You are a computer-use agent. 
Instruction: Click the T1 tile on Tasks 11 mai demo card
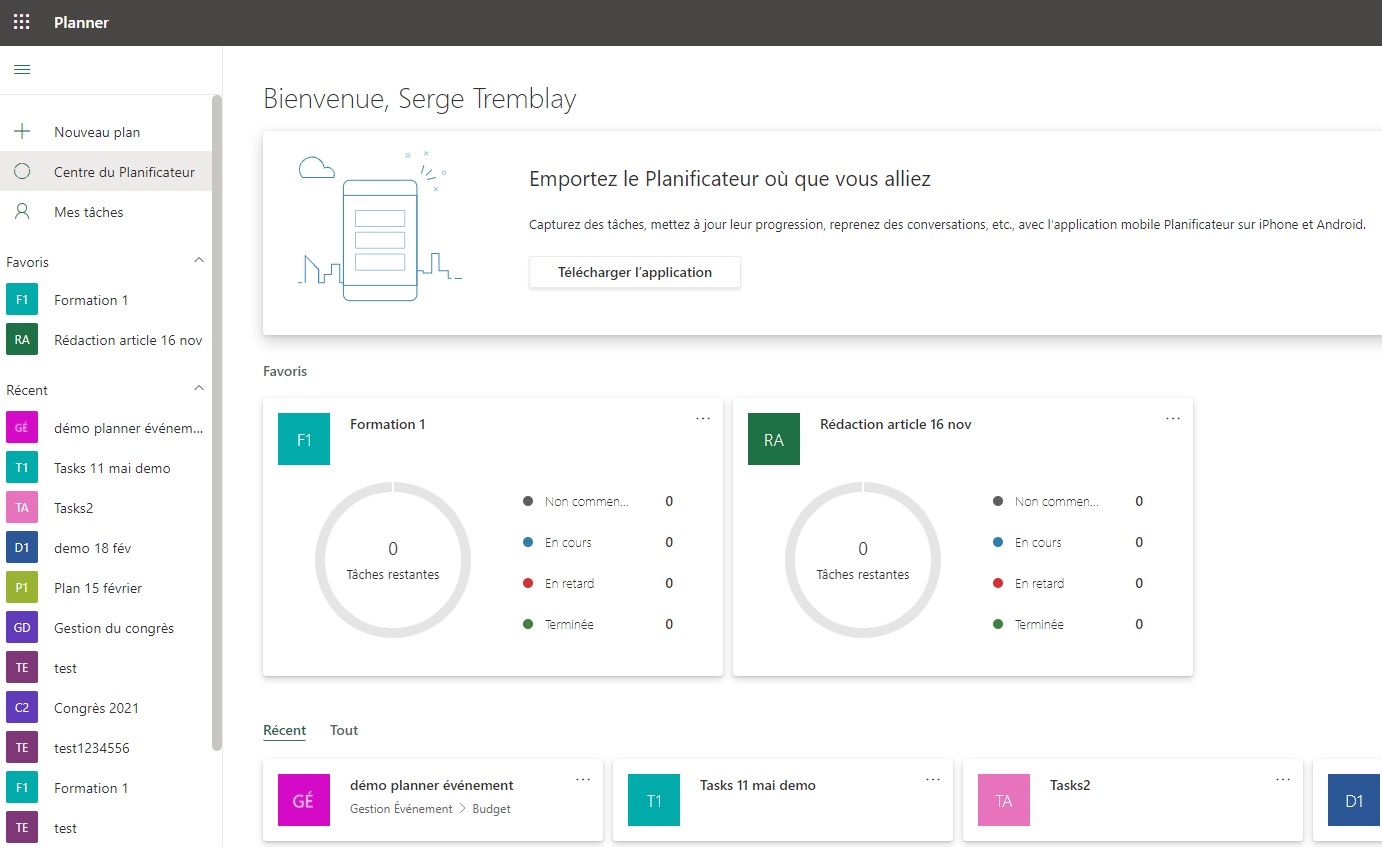(654, 800)
